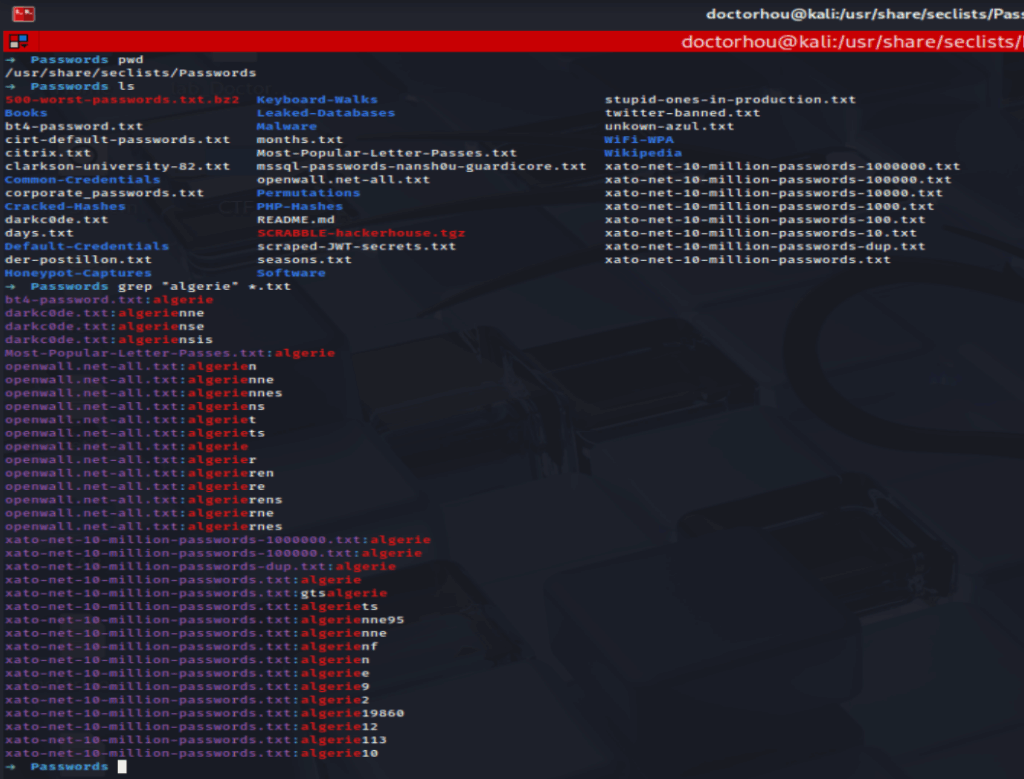The height and width of the screenshot is (779, 1024).
Task: Click mssql-passwords-nansh0u-guardicore.txt
Action: point(421,167)
